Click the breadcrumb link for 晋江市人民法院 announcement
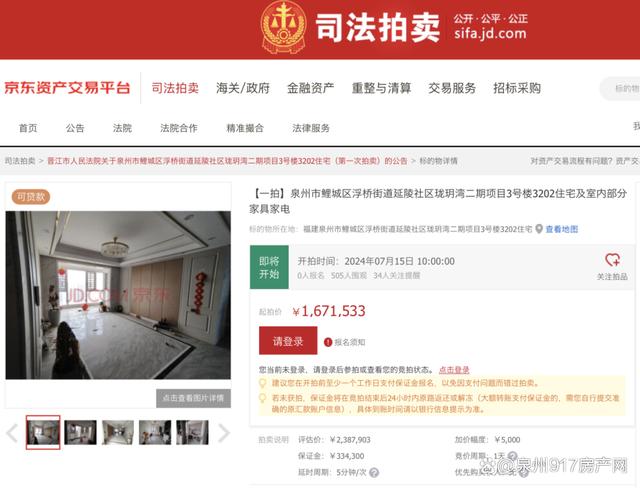640x488 pixels. pyautogui.click(x=227, y=161)
